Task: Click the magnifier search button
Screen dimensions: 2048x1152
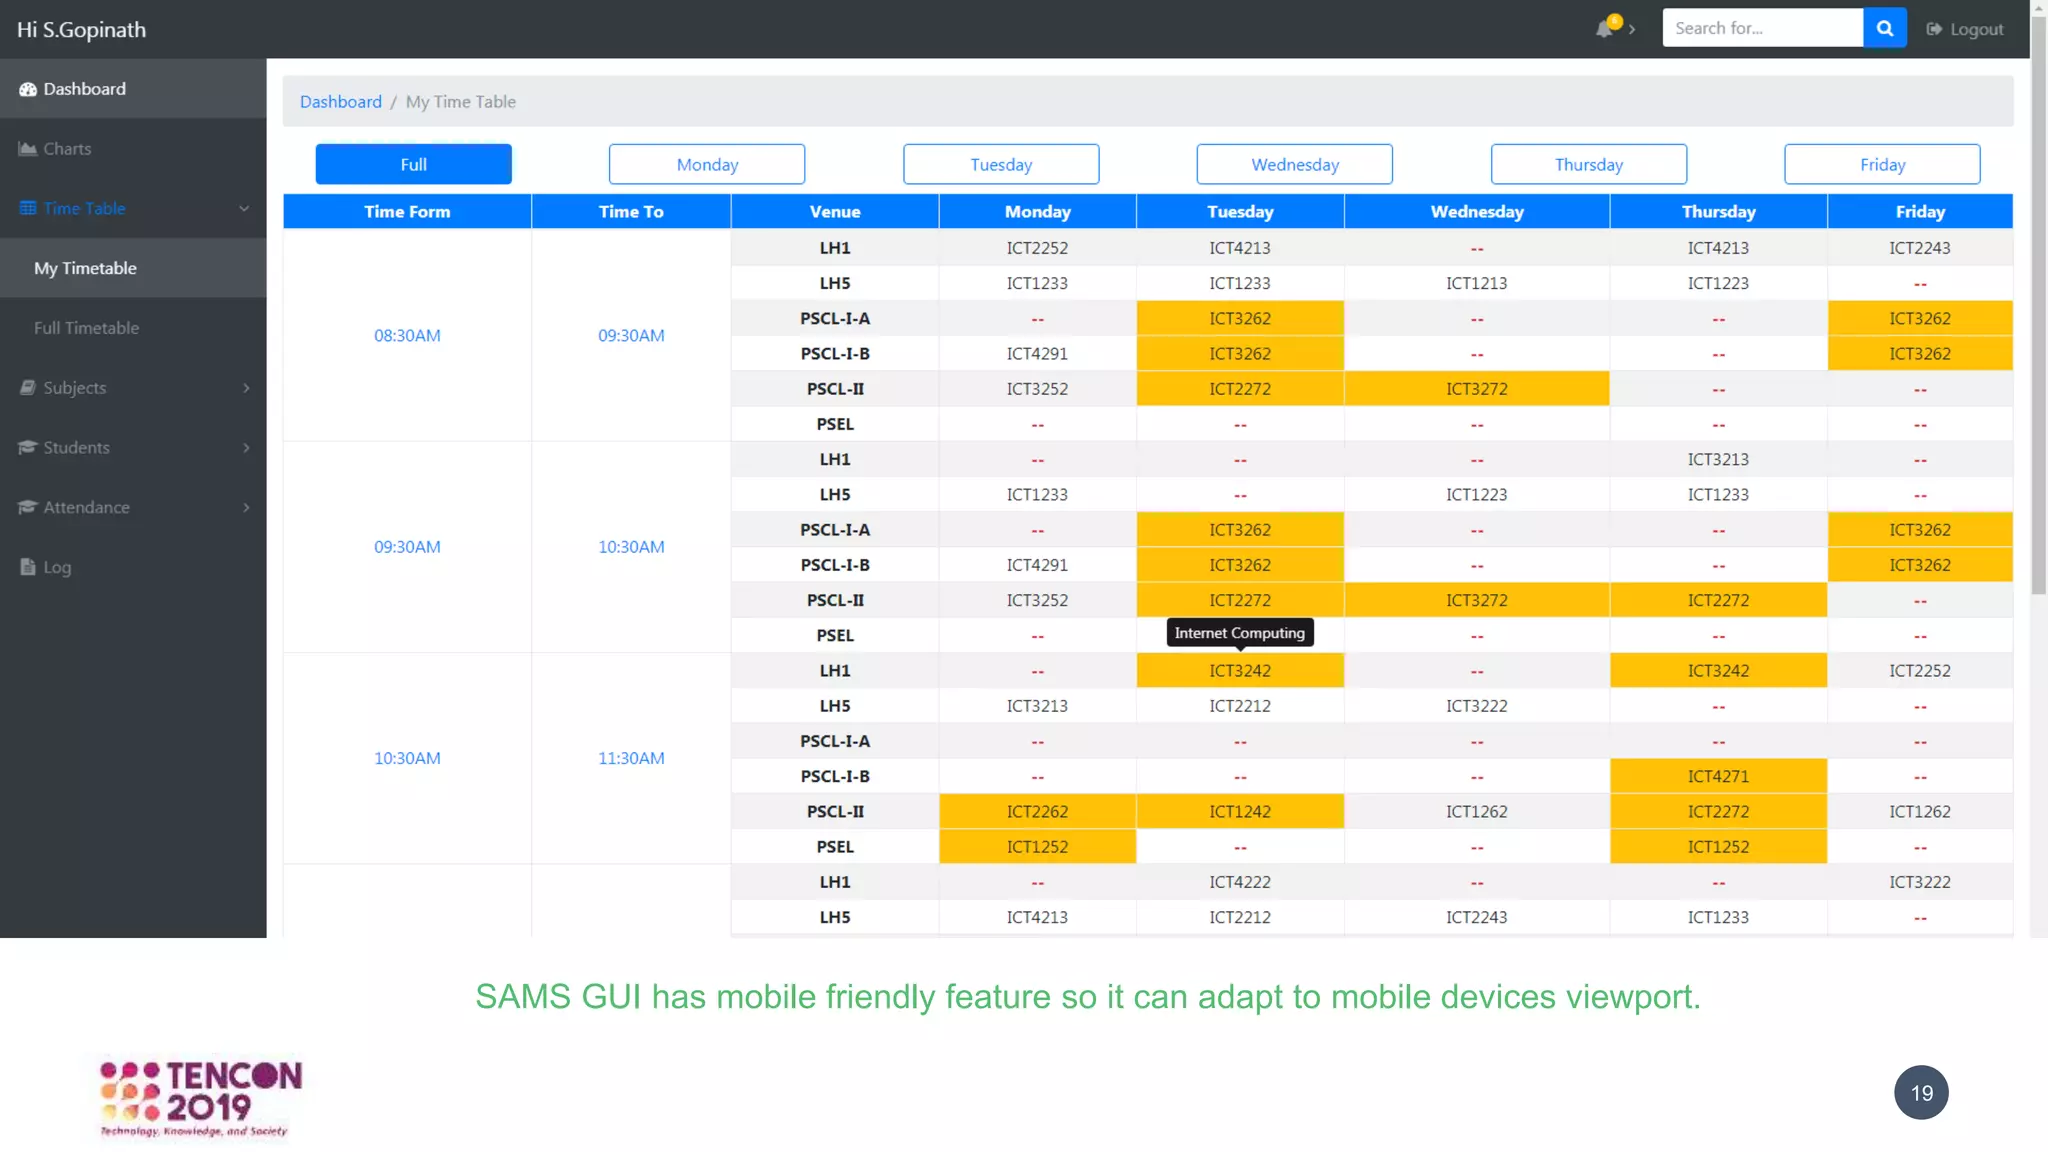Action: 1885,28
